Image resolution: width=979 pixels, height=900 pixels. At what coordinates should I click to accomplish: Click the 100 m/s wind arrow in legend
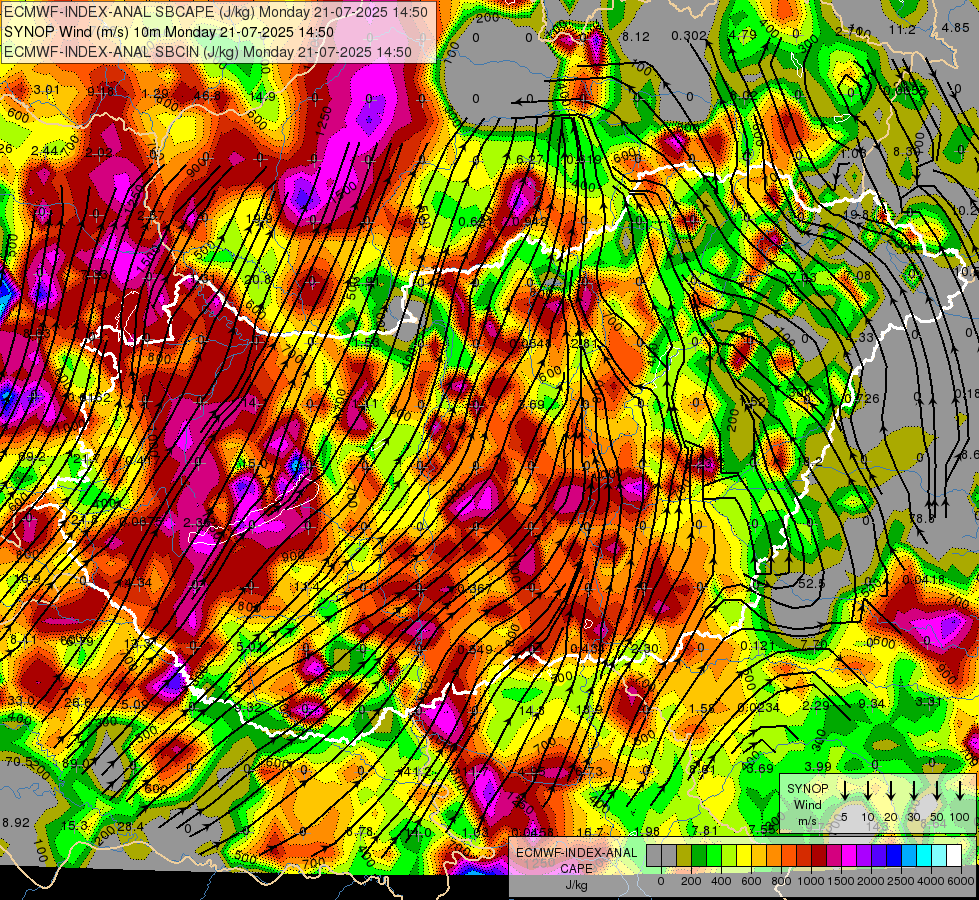(x=960, y=790)
